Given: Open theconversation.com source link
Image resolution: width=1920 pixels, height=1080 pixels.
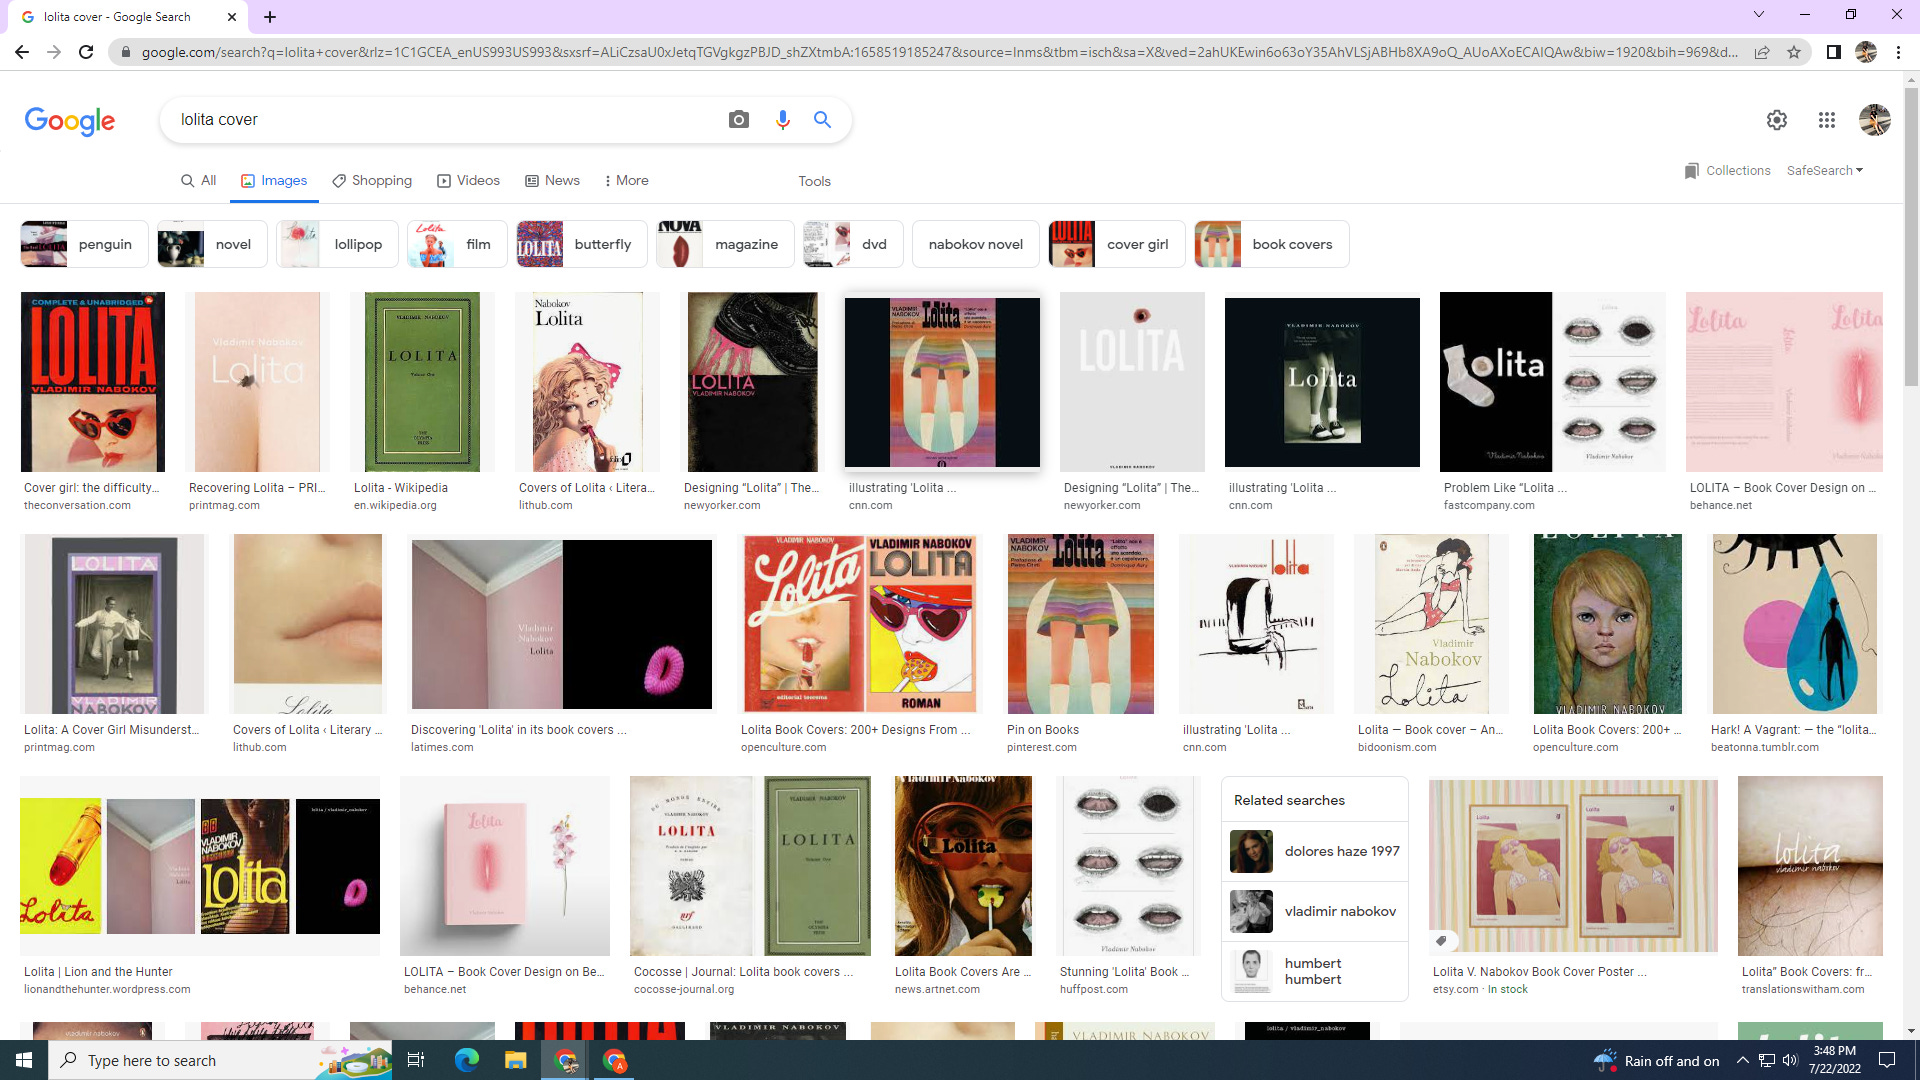Looking at the screenshot, I should click(77, 506).
